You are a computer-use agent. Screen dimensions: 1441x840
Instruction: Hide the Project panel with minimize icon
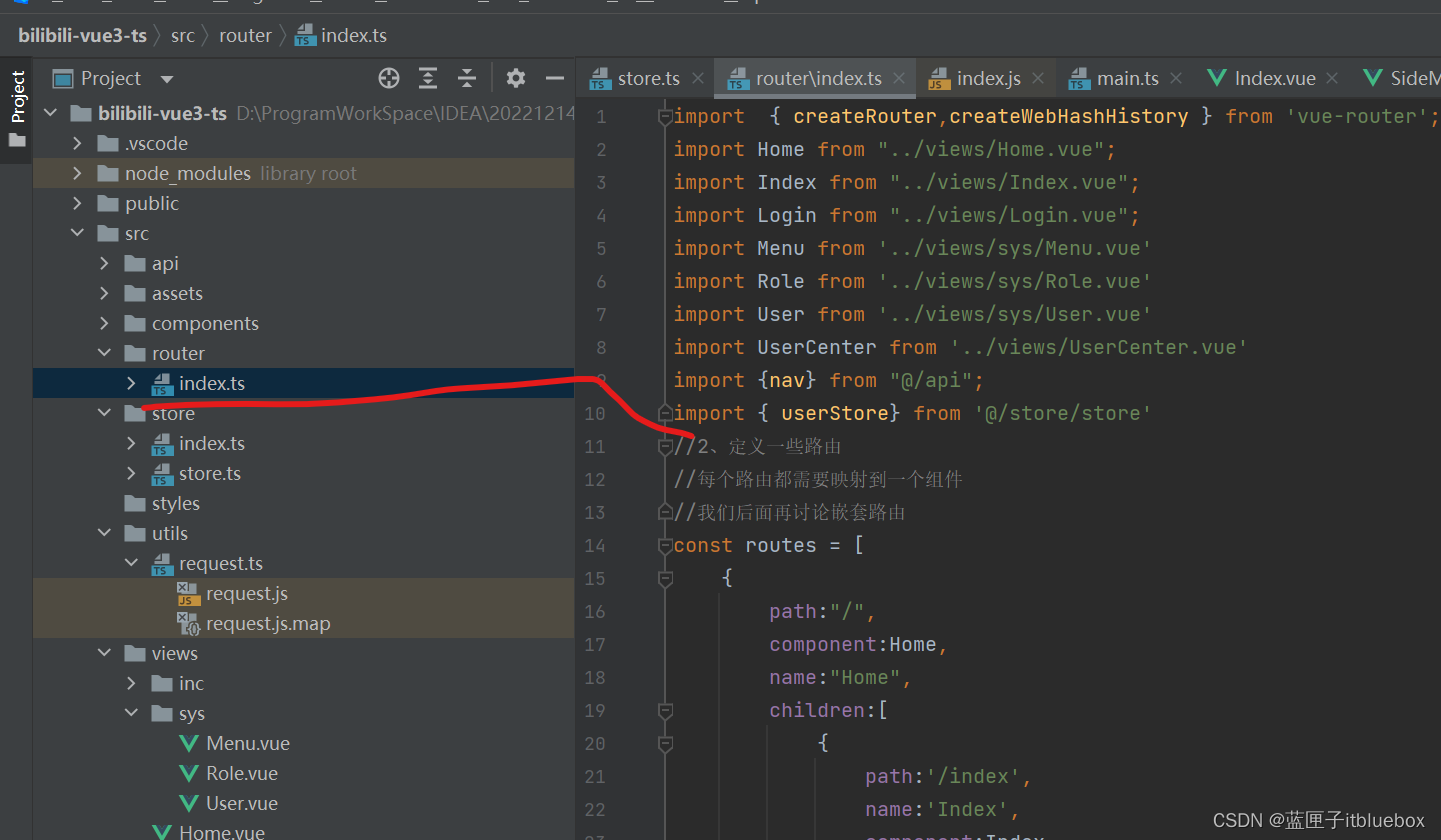pos(555,78)
